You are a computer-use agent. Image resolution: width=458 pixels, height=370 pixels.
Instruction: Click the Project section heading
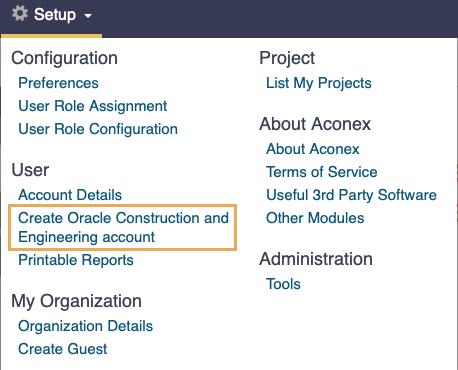click(x=287, y=59)
